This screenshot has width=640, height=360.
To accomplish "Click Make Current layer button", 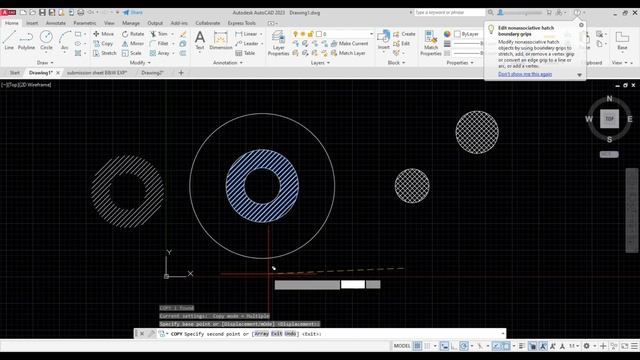I will point(349,43).
